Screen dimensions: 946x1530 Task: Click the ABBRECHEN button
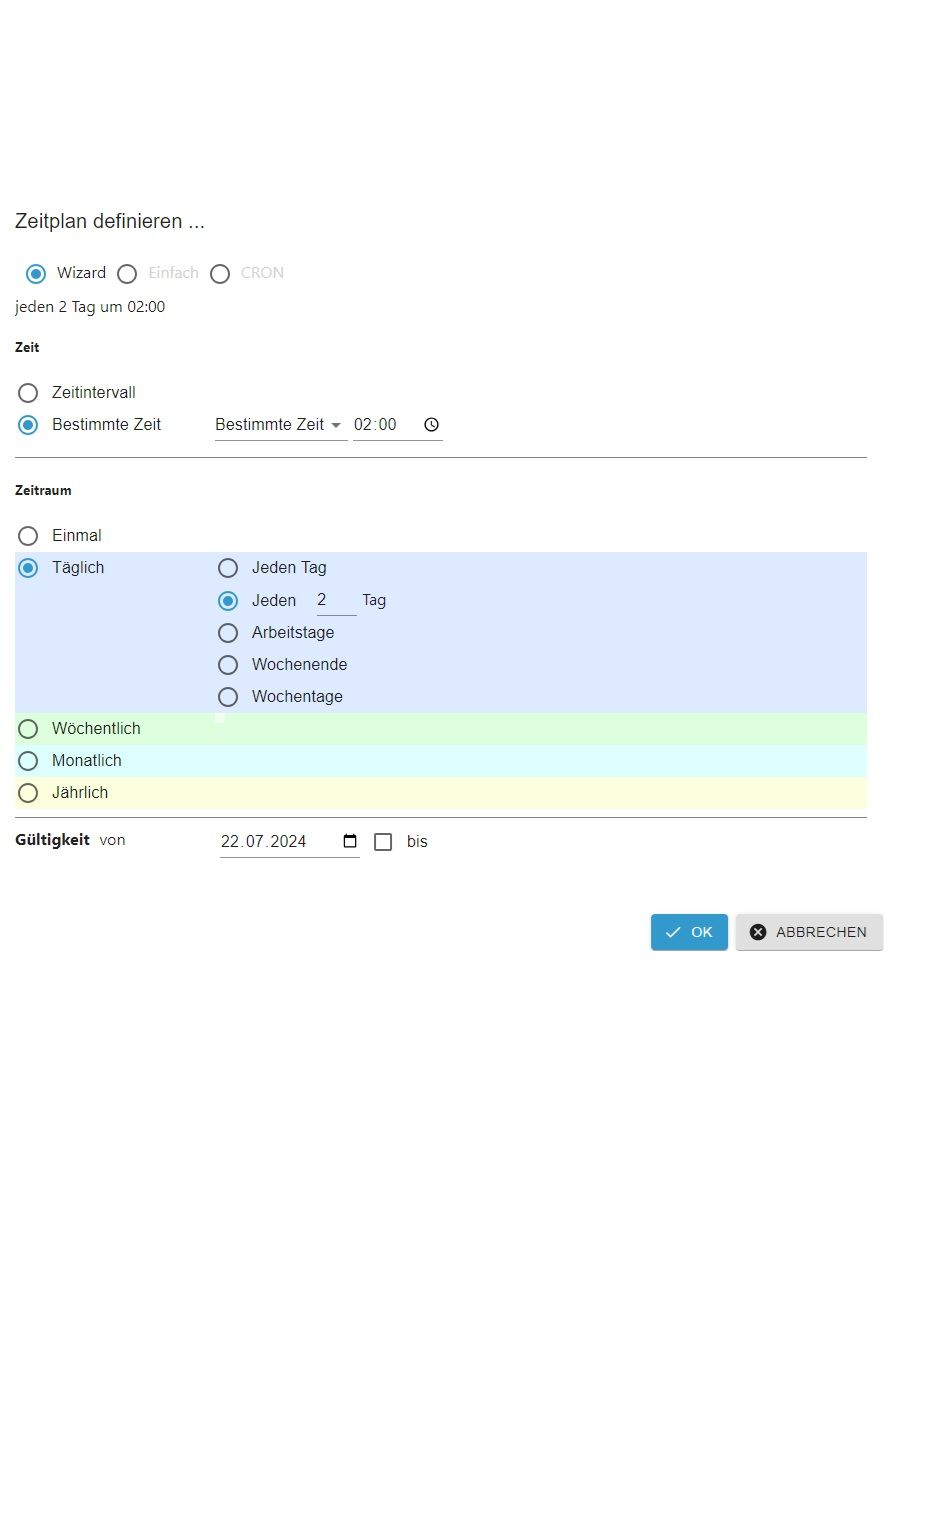tap(809, 932)
